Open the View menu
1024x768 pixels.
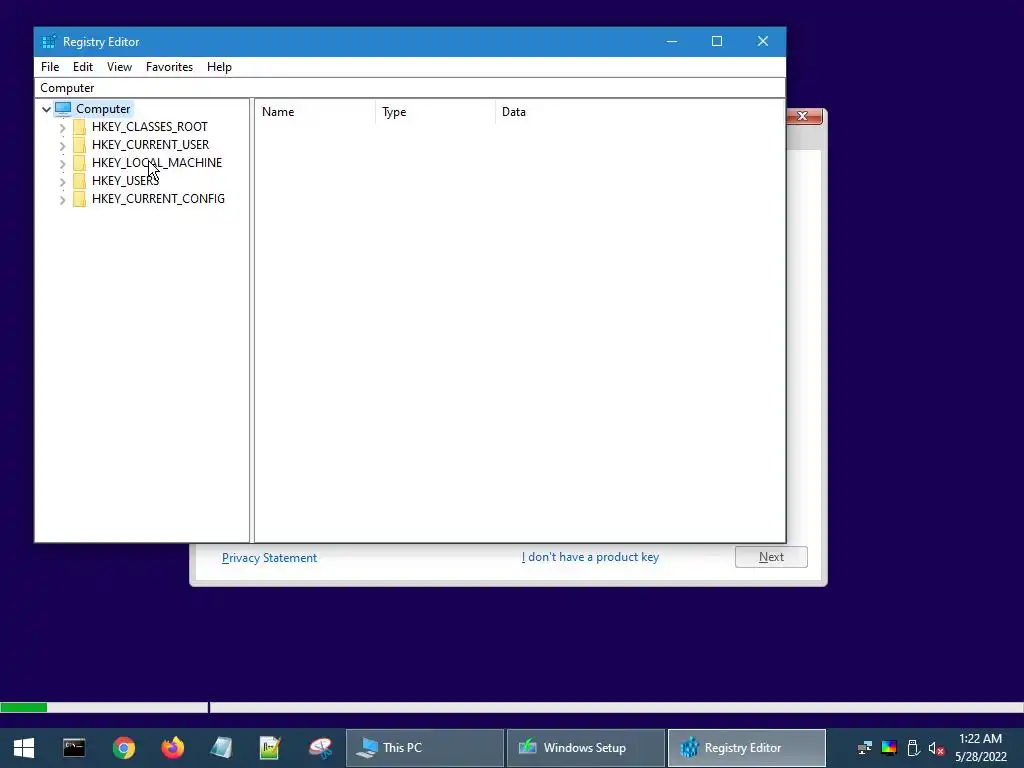120,67
